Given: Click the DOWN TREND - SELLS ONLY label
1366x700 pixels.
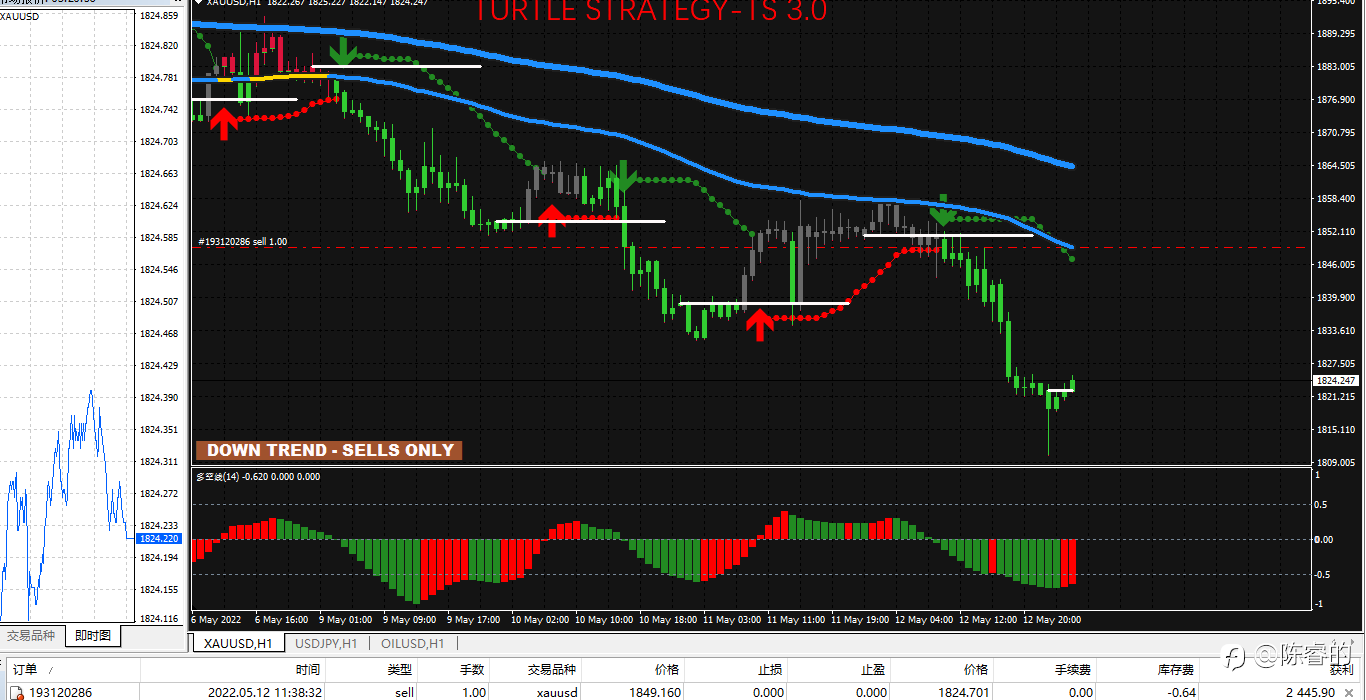Looking at the screenshot, I should [330, 450].
